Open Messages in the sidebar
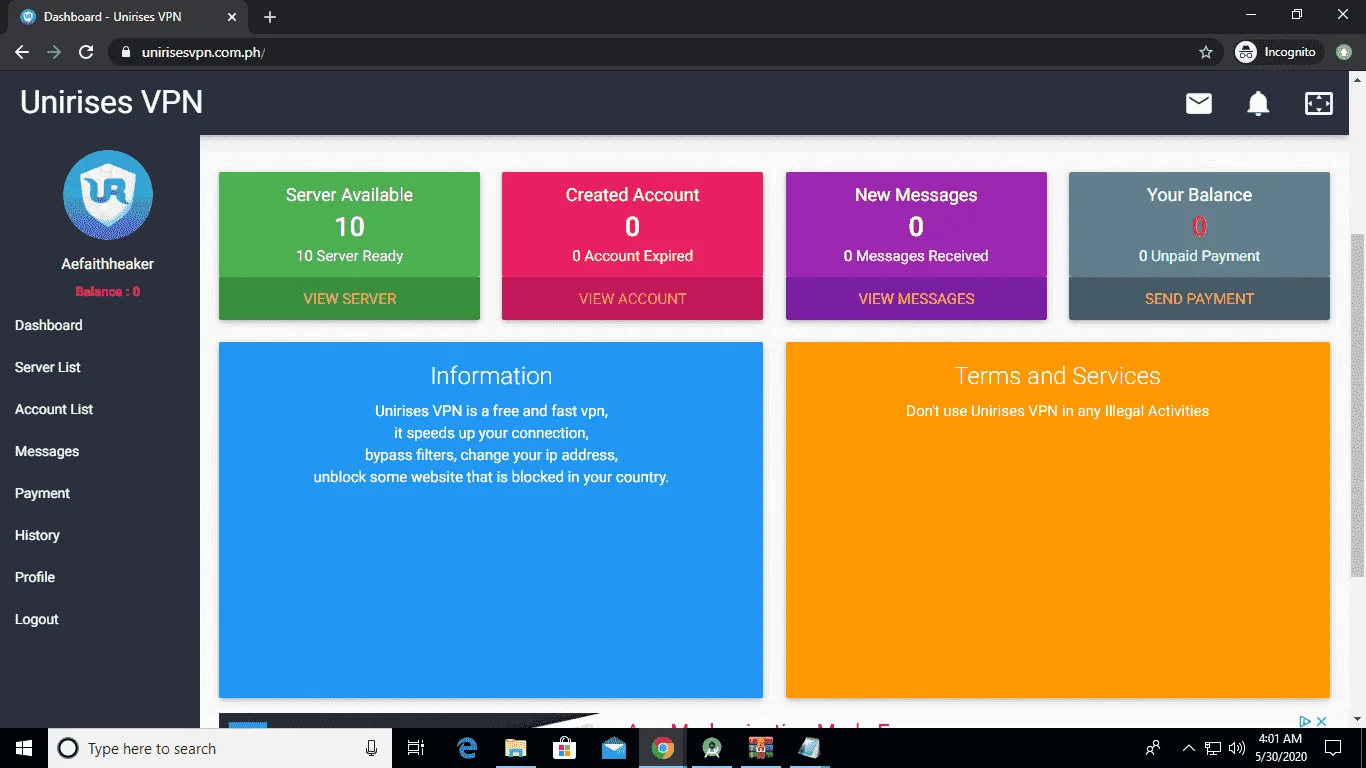 pos(47,451)
